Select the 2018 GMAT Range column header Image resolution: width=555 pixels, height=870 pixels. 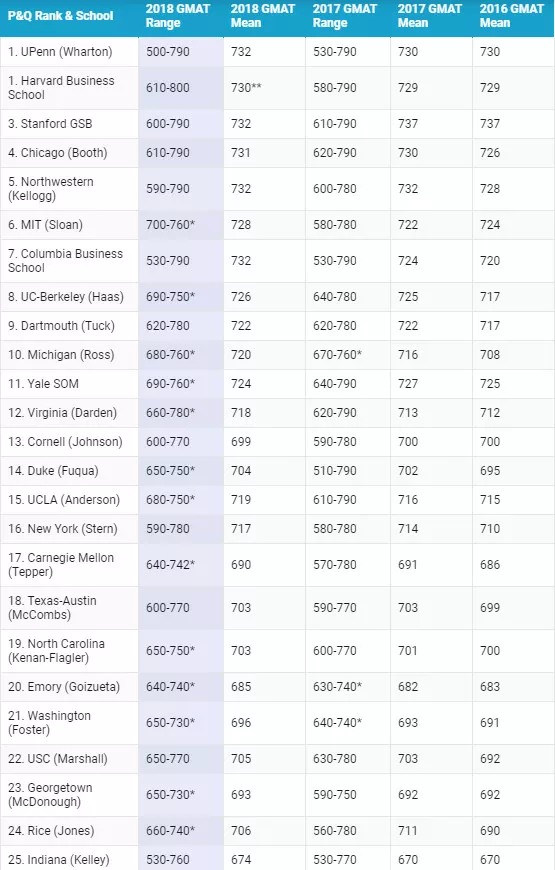(178, 16)
